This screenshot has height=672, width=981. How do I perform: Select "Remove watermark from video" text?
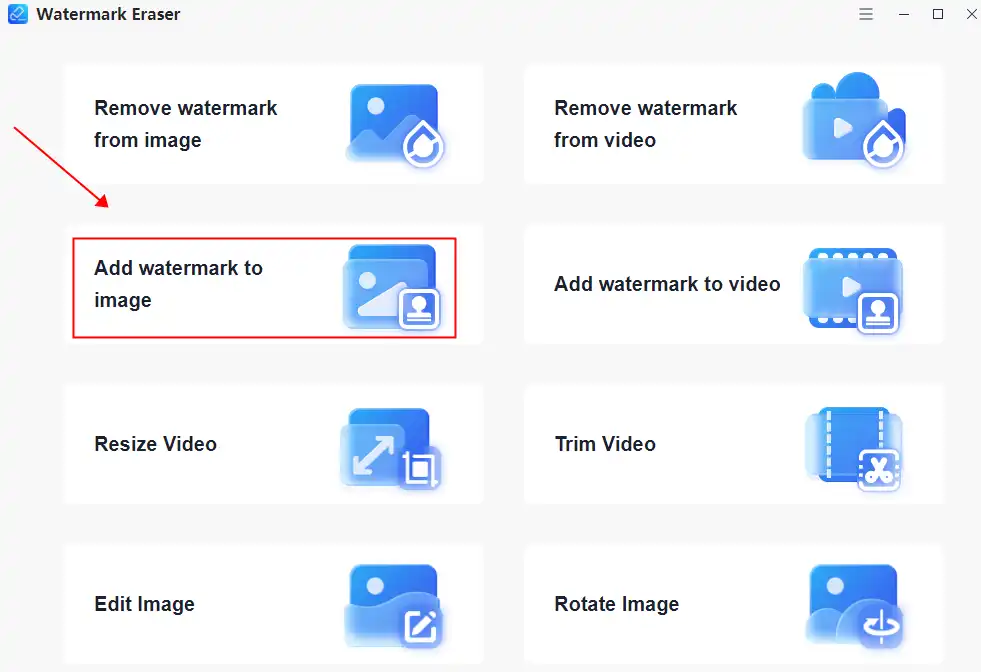pyautogui.click(x=646, y=124)
